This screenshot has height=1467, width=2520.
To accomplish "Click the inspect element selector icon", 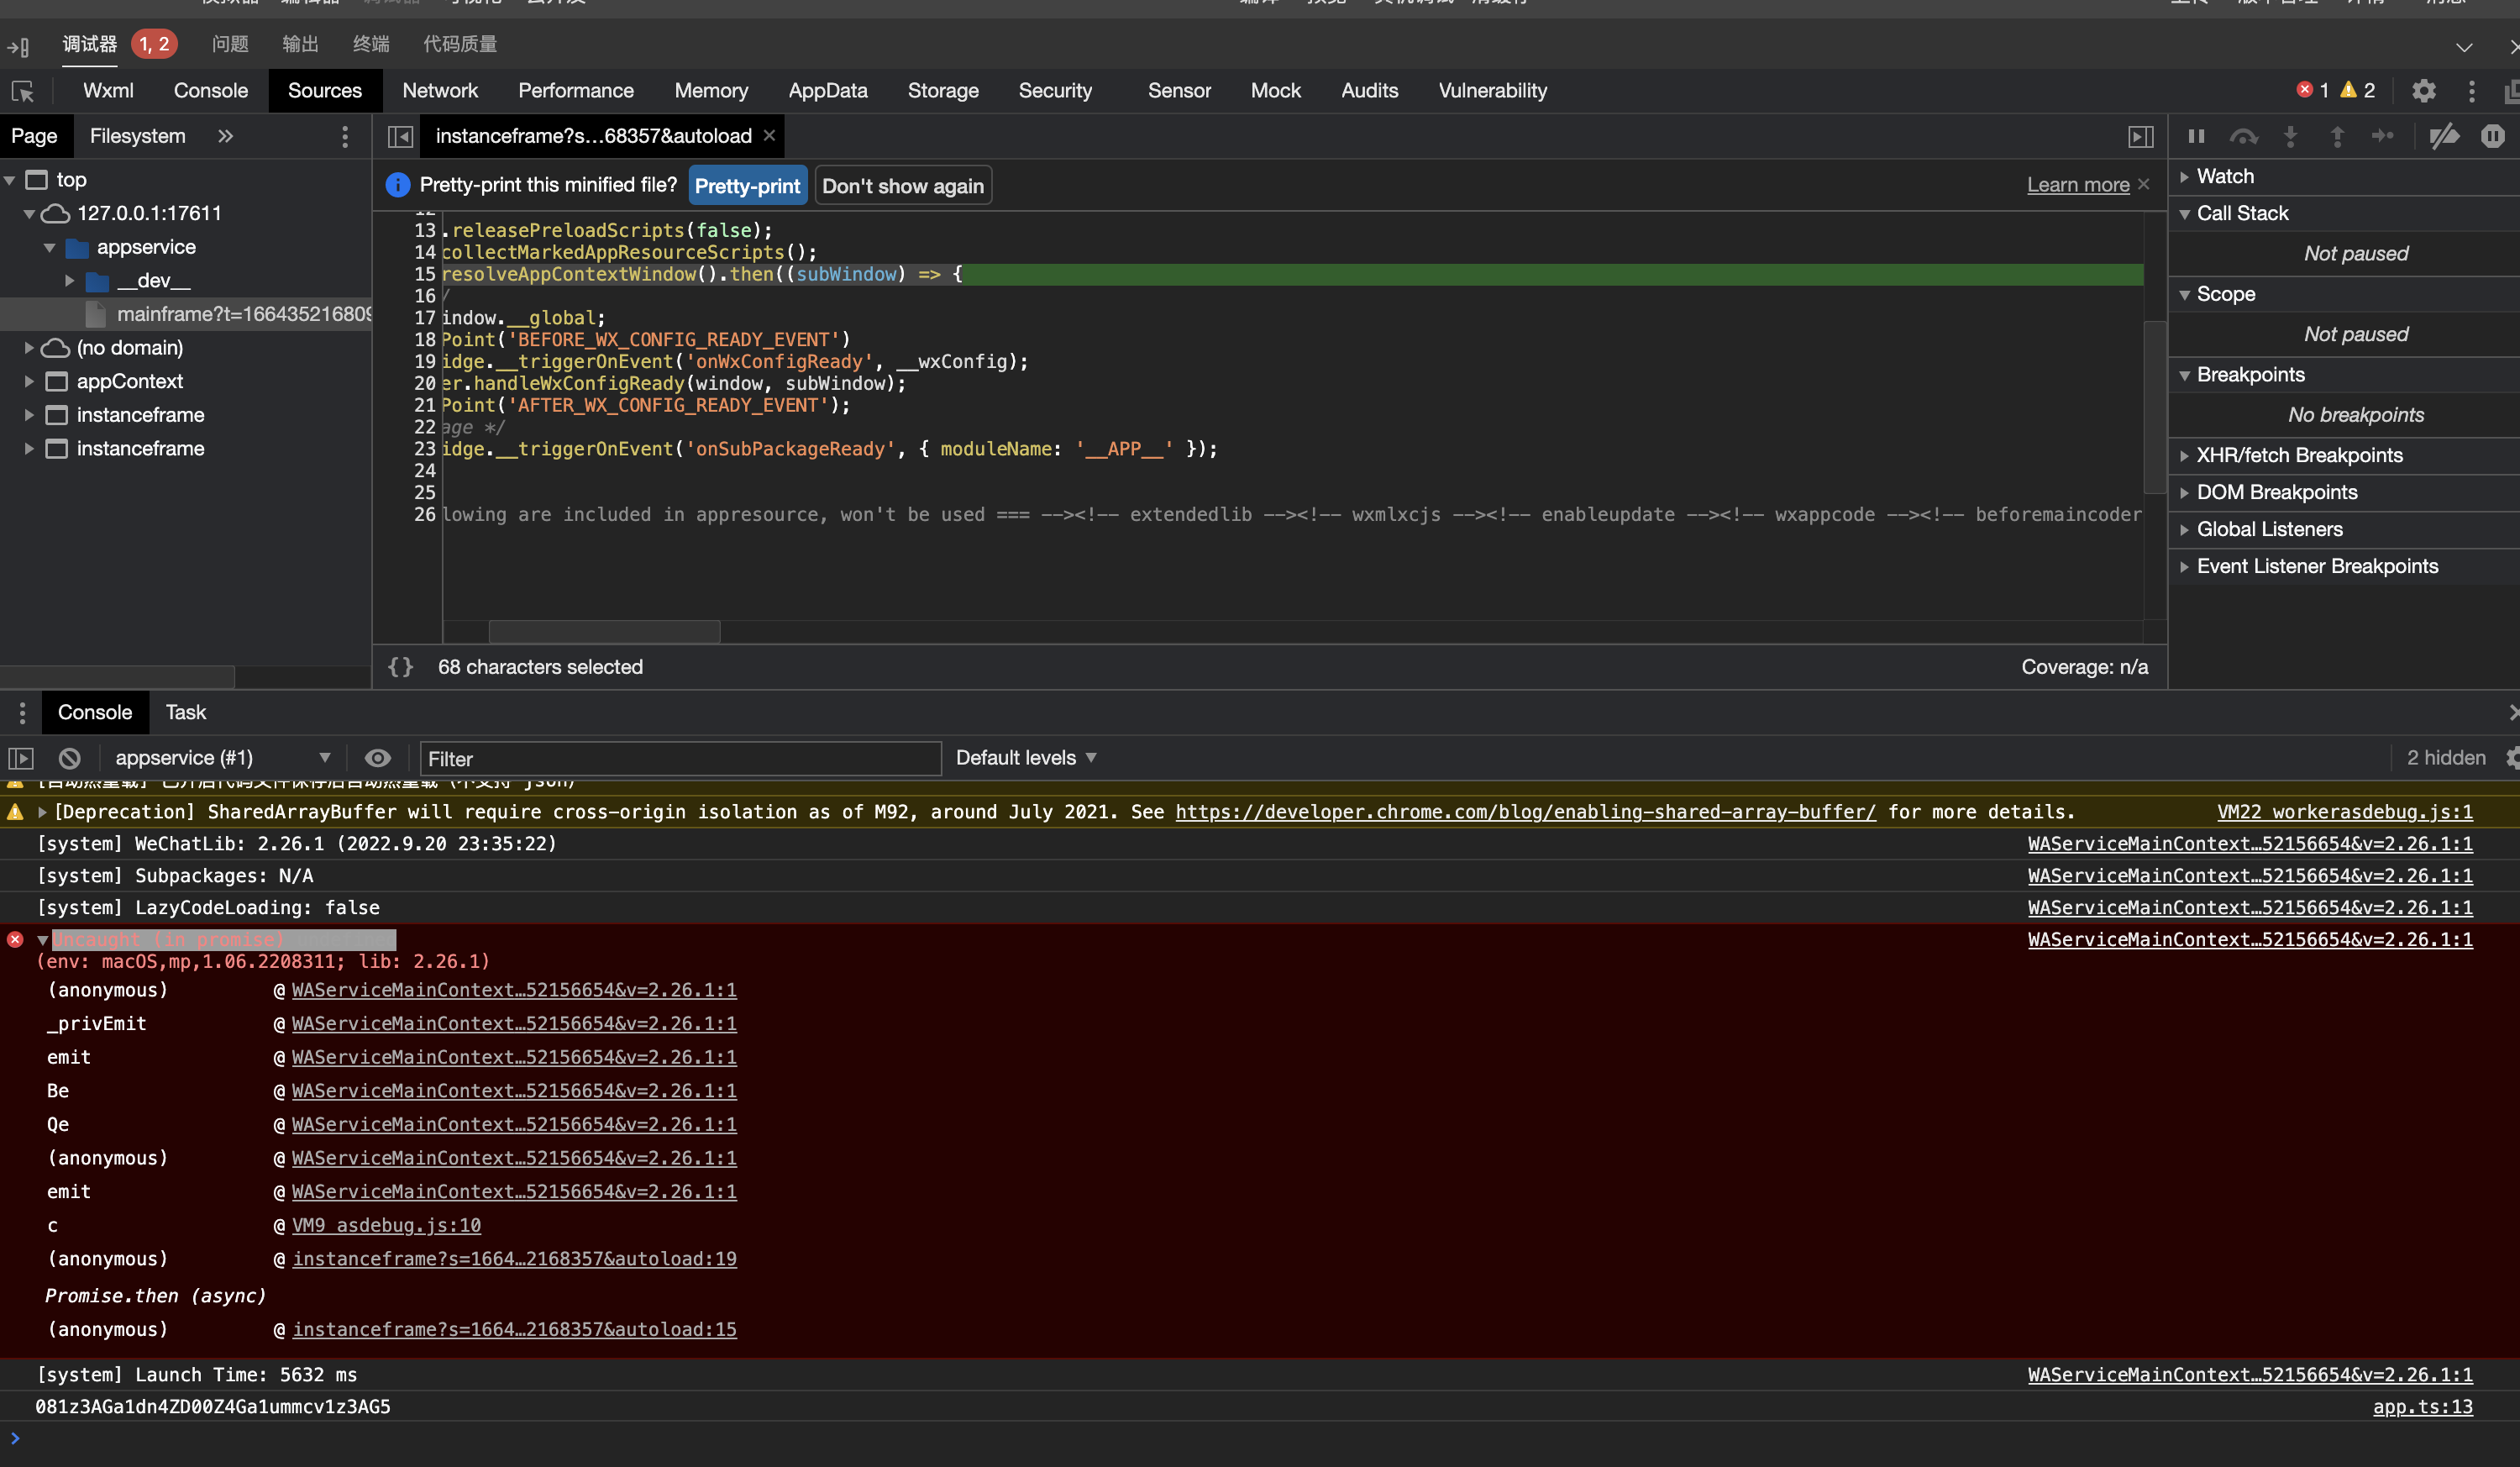I will 22,91.
